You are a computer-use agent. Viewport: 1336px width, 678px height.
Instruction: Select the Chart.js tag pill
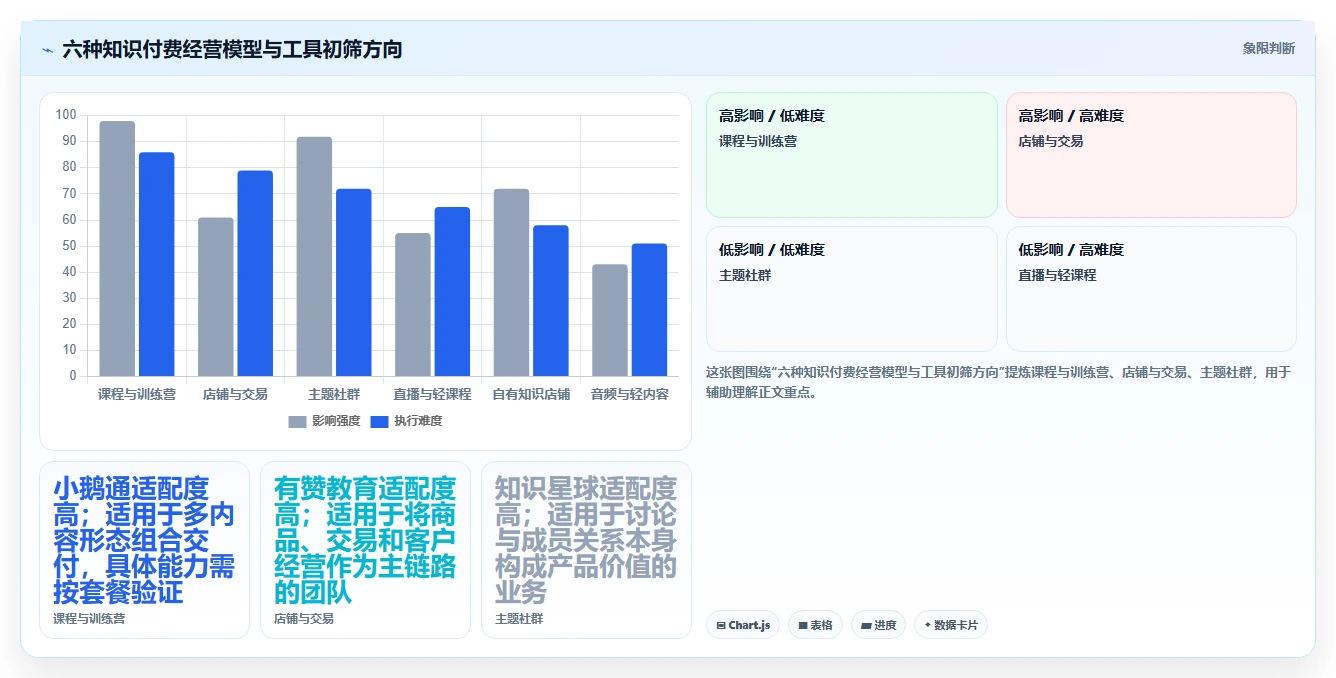coord(743,625)
